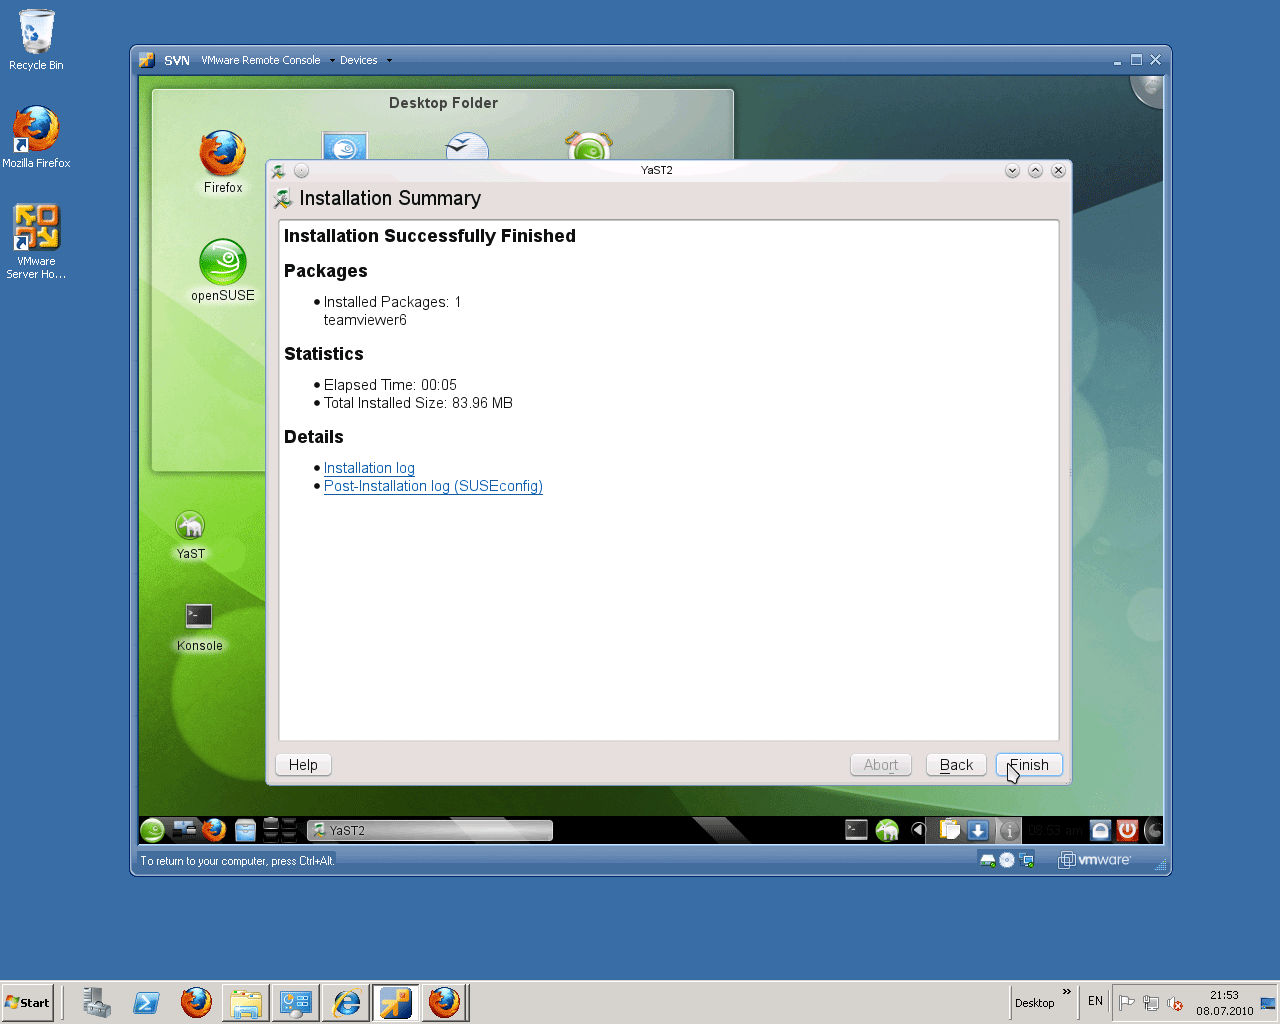
Task: Open Help in the YaST2 dialog
Action: click(303, 765)
